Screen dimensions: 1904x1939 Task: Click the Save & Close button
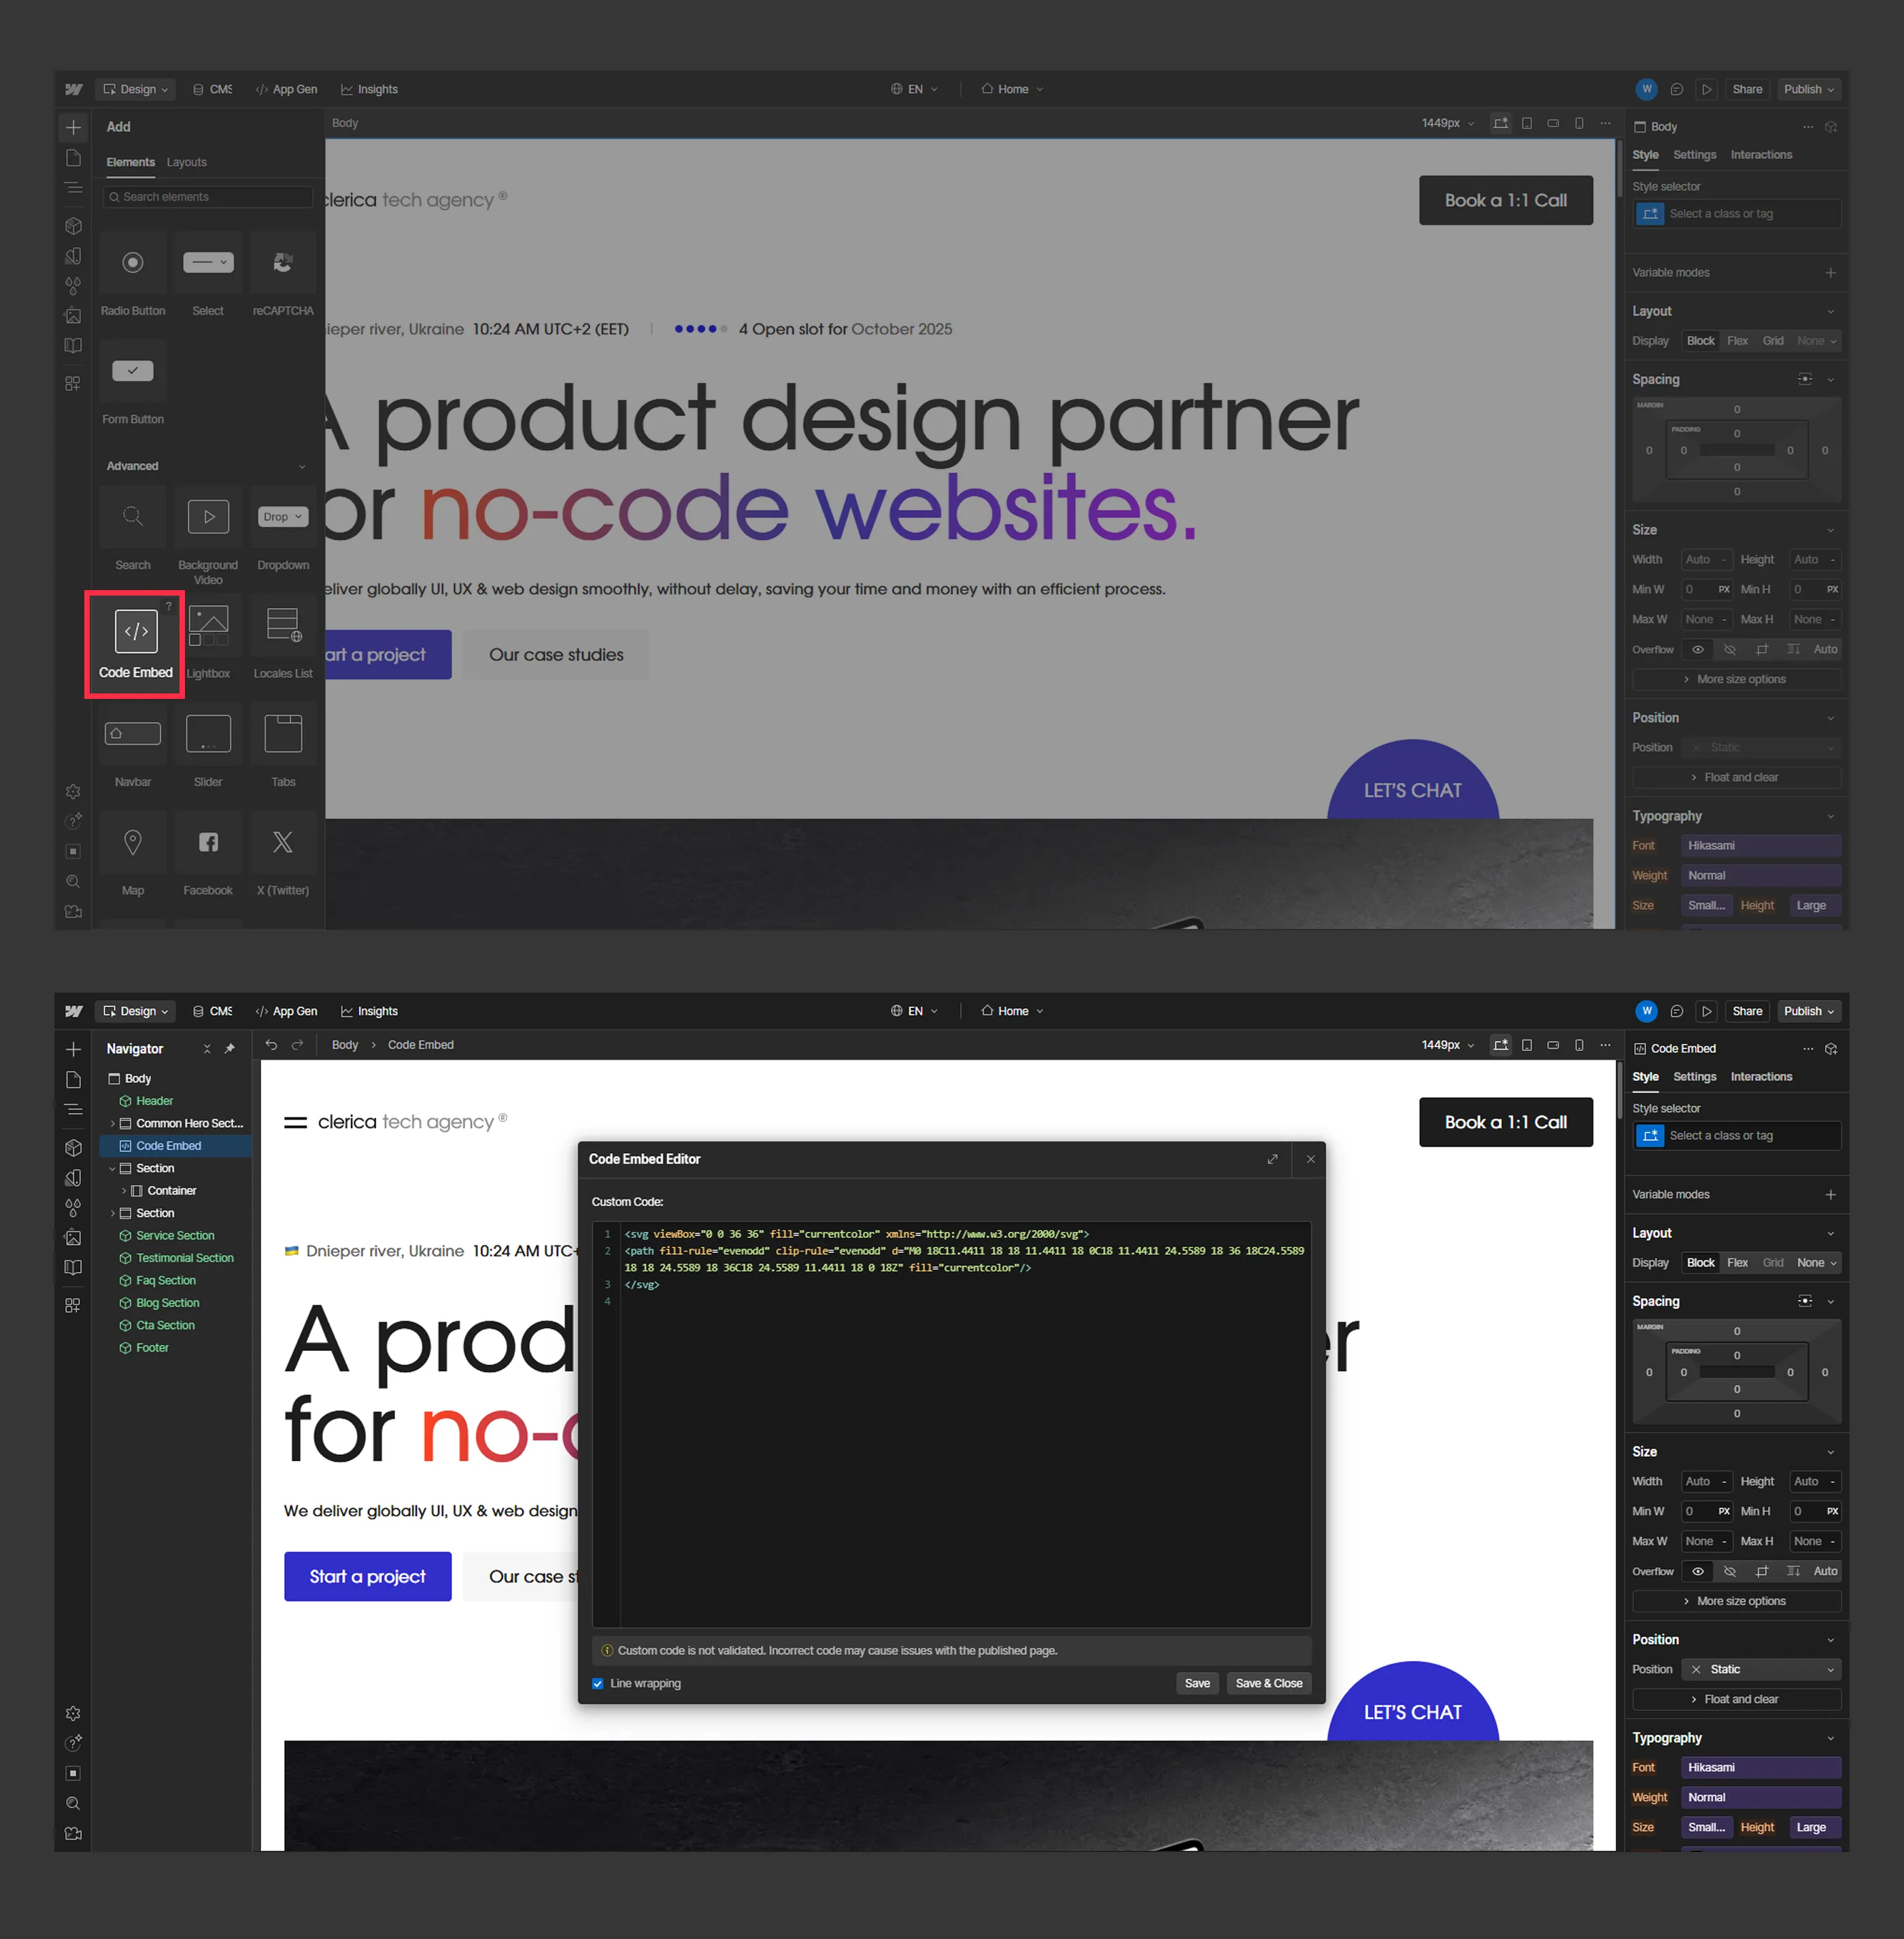1268,1684
